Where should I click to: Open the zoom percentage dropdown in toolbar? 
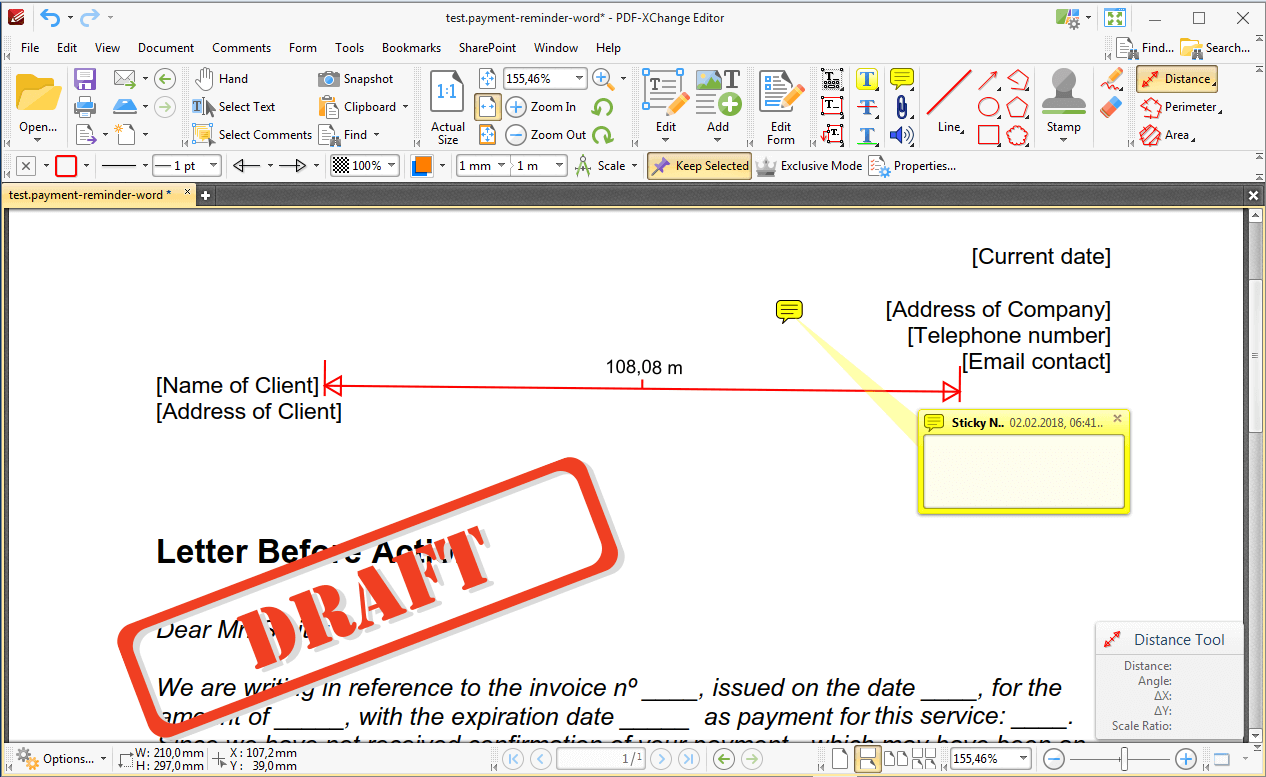pos(578,79)
